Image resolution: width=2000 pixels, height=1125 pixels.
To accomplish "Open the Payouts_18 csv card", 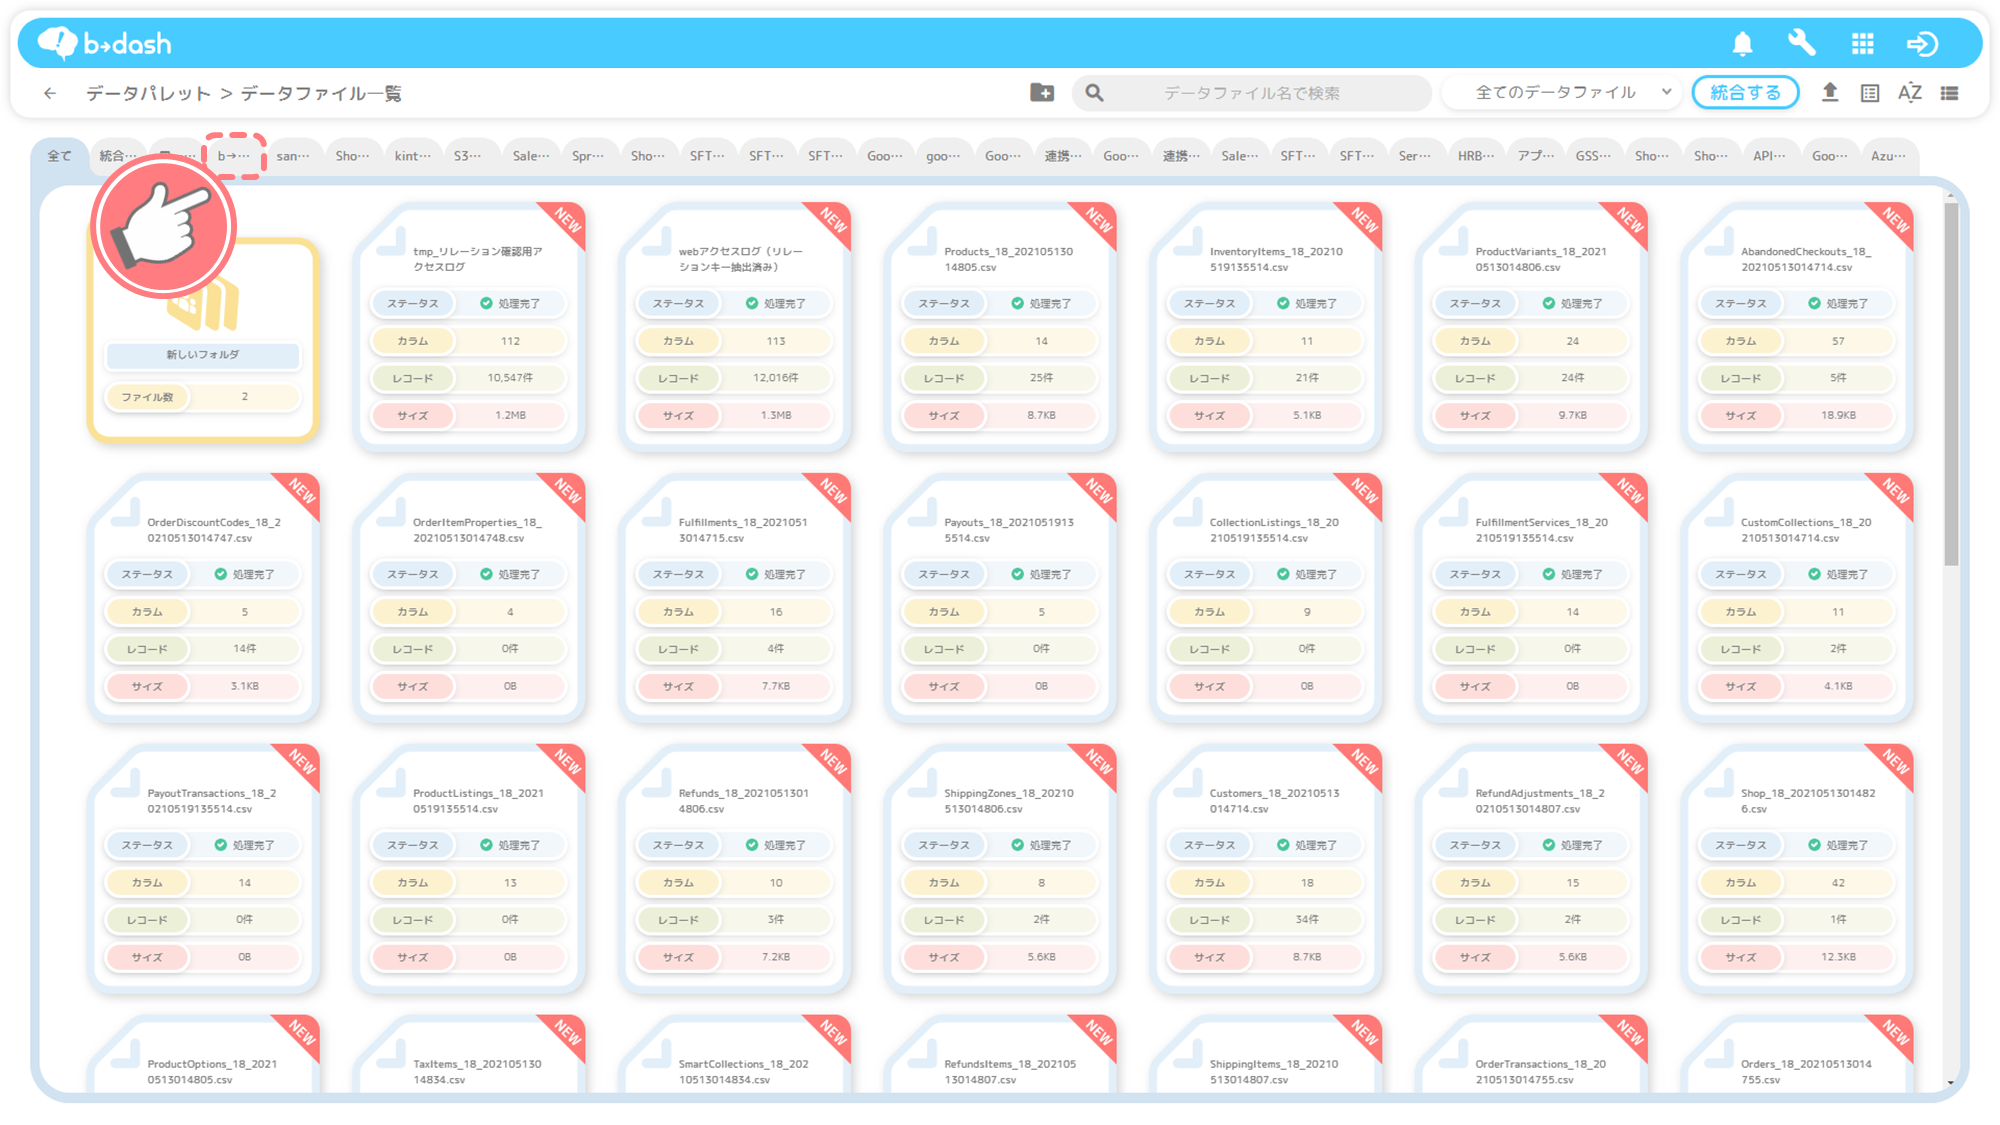I will (1000, 599).
